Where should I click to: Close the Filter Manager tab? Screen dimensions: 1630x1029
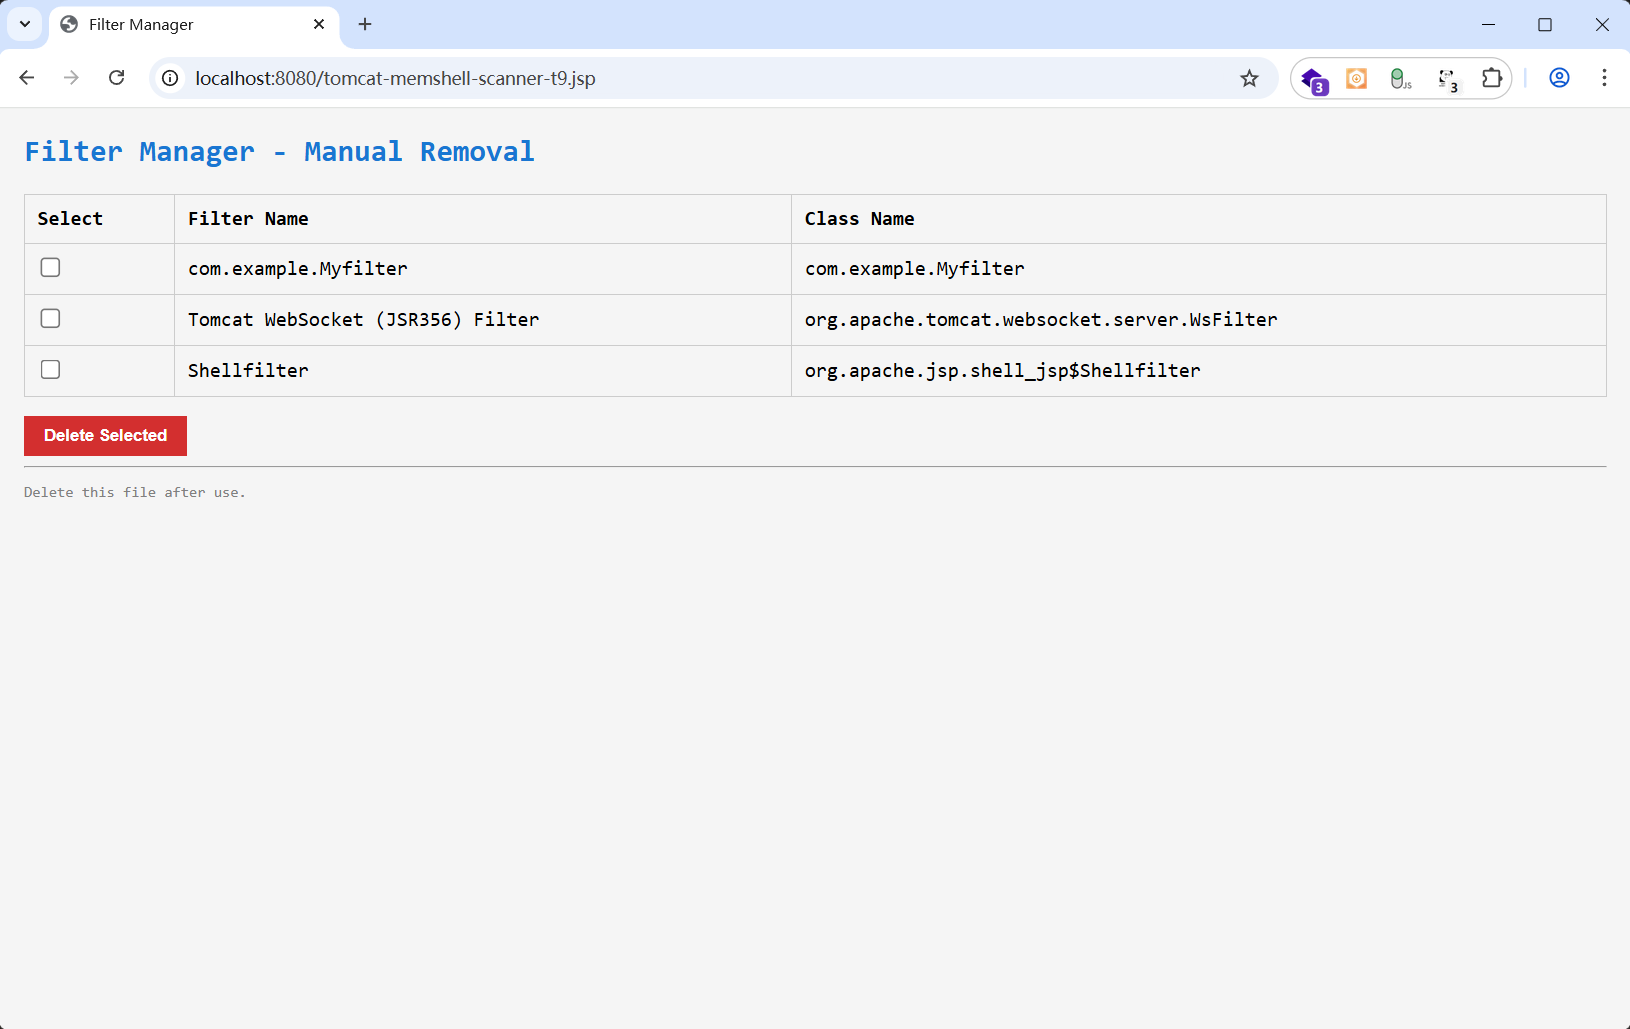(319, 24)
